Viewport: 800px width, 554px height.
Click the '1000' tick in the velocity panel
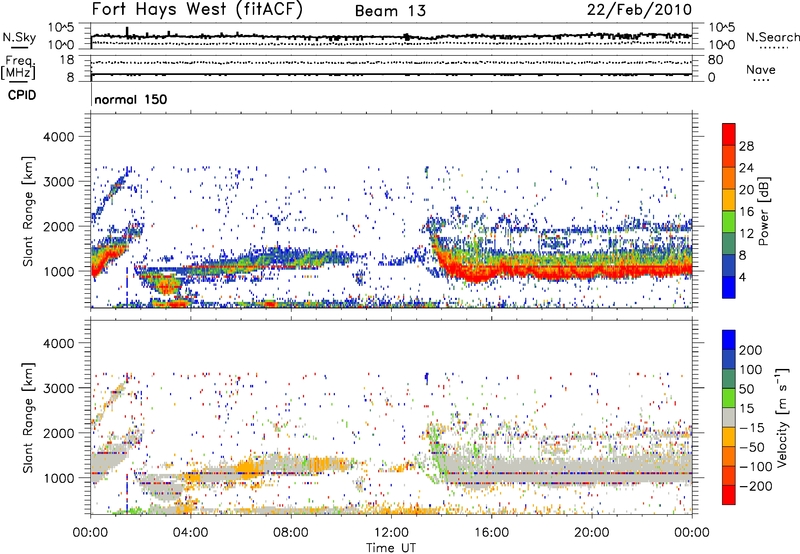pos(58,478)
